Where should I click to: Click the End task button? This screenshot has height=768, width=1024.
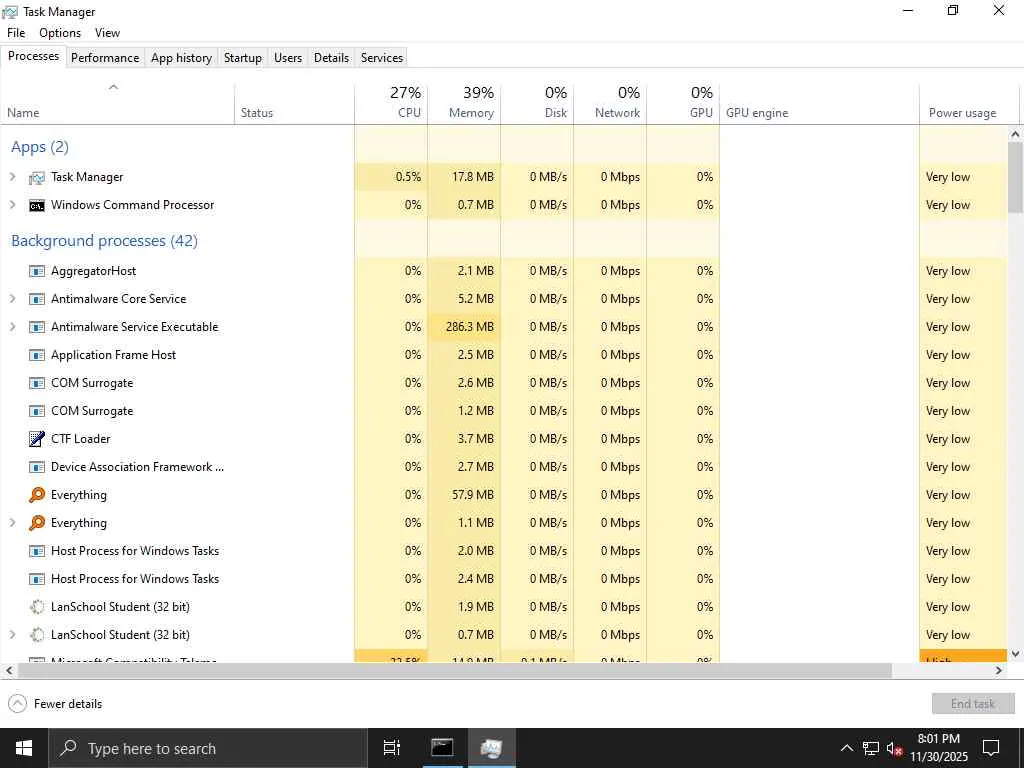click(x=973, y=704)
